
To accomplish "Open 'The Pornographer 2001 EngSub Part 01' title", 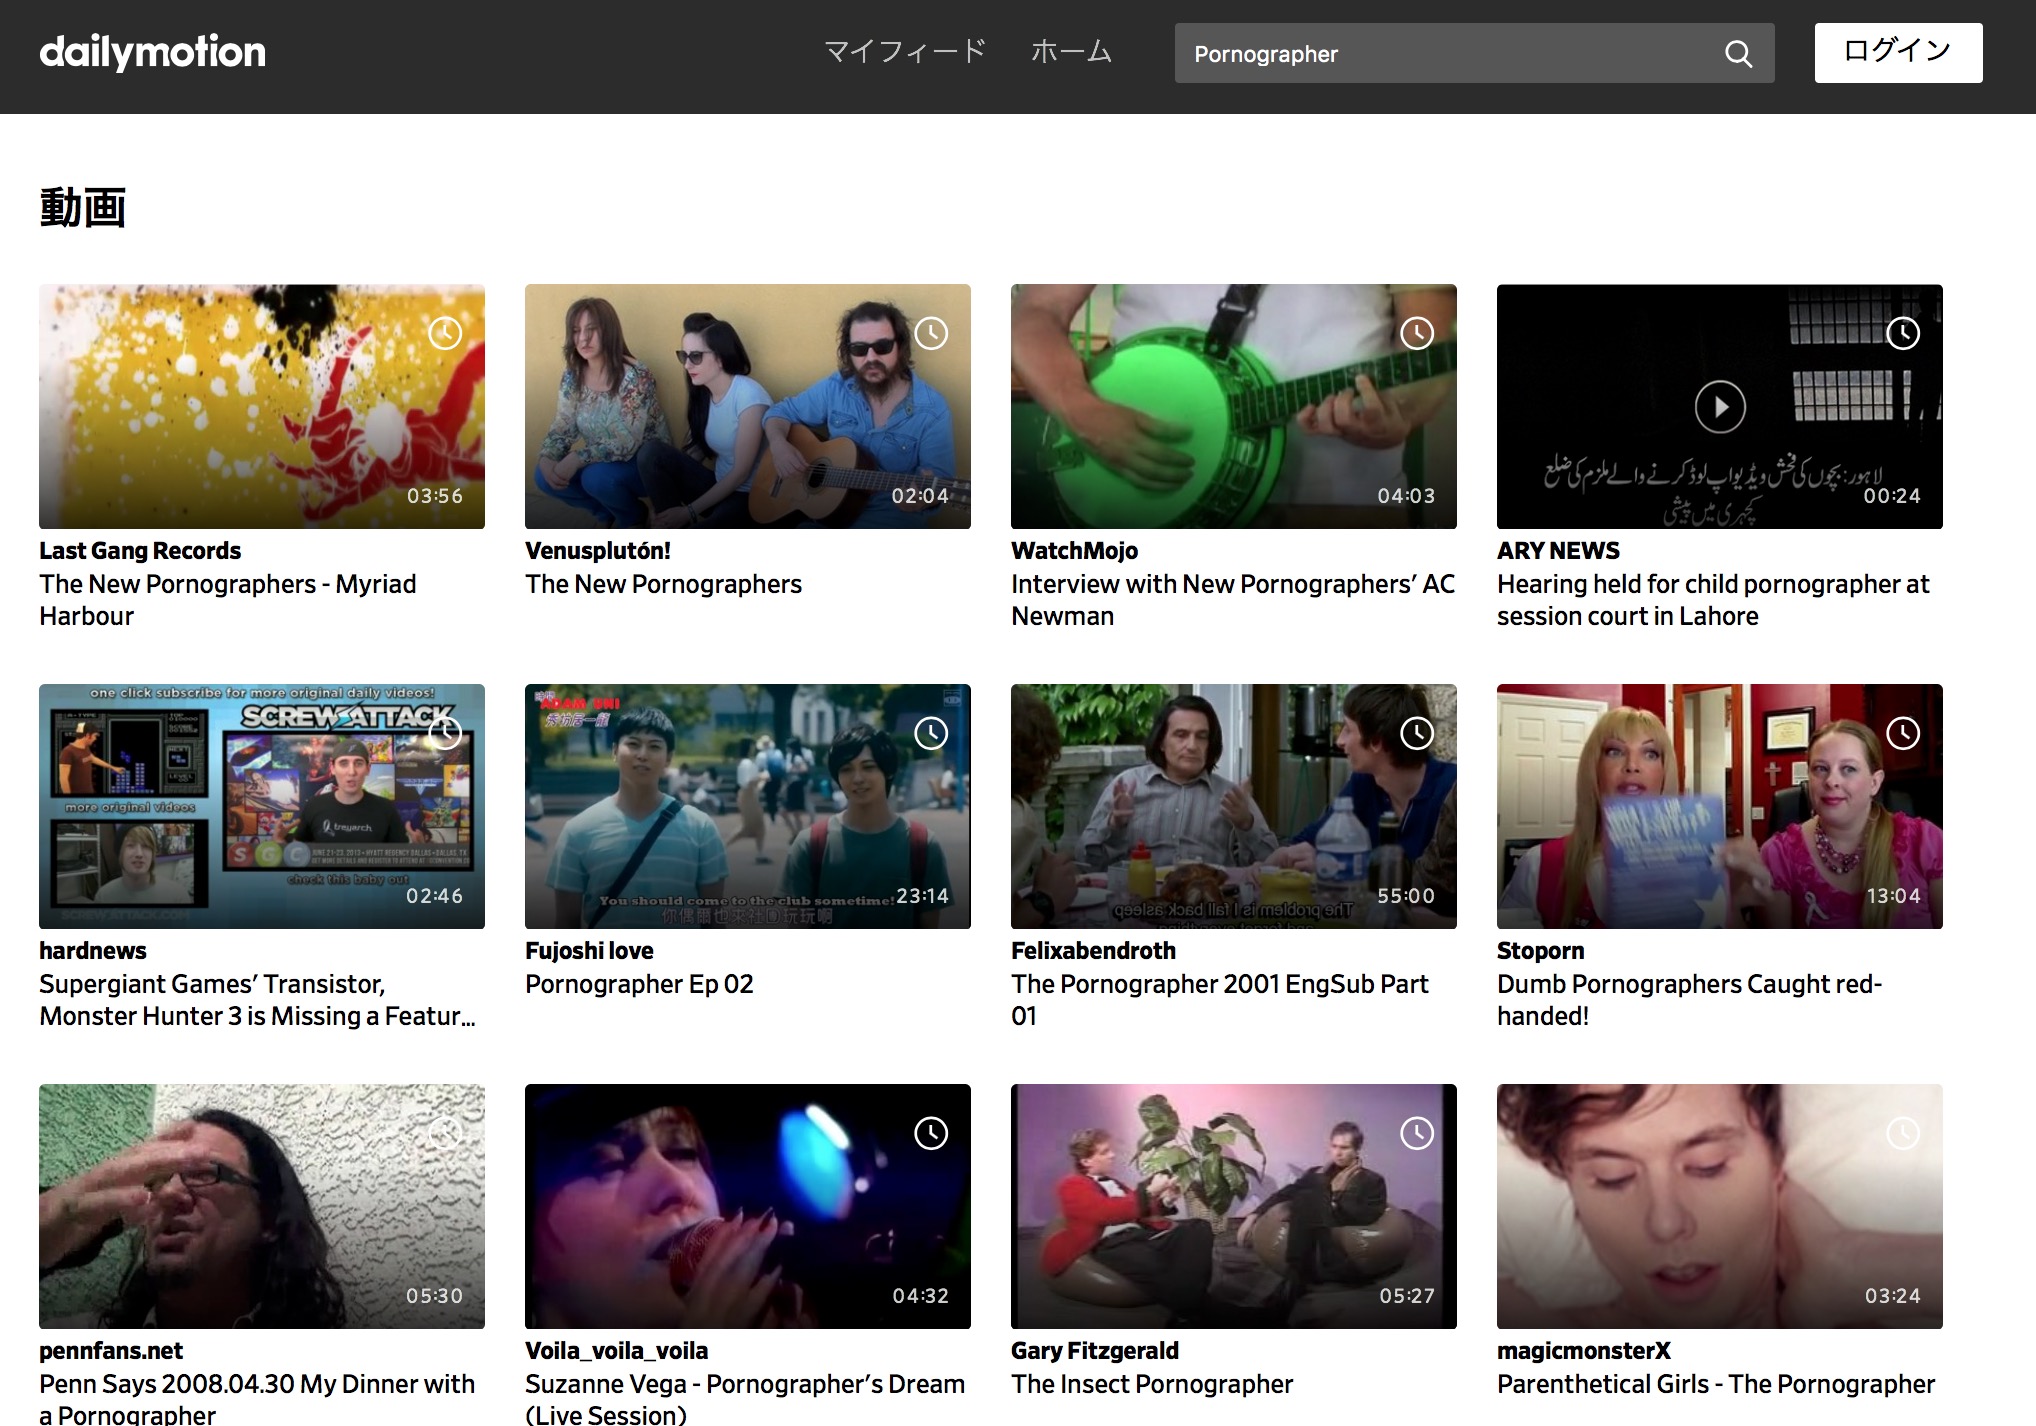I will pos(1220,1000).
